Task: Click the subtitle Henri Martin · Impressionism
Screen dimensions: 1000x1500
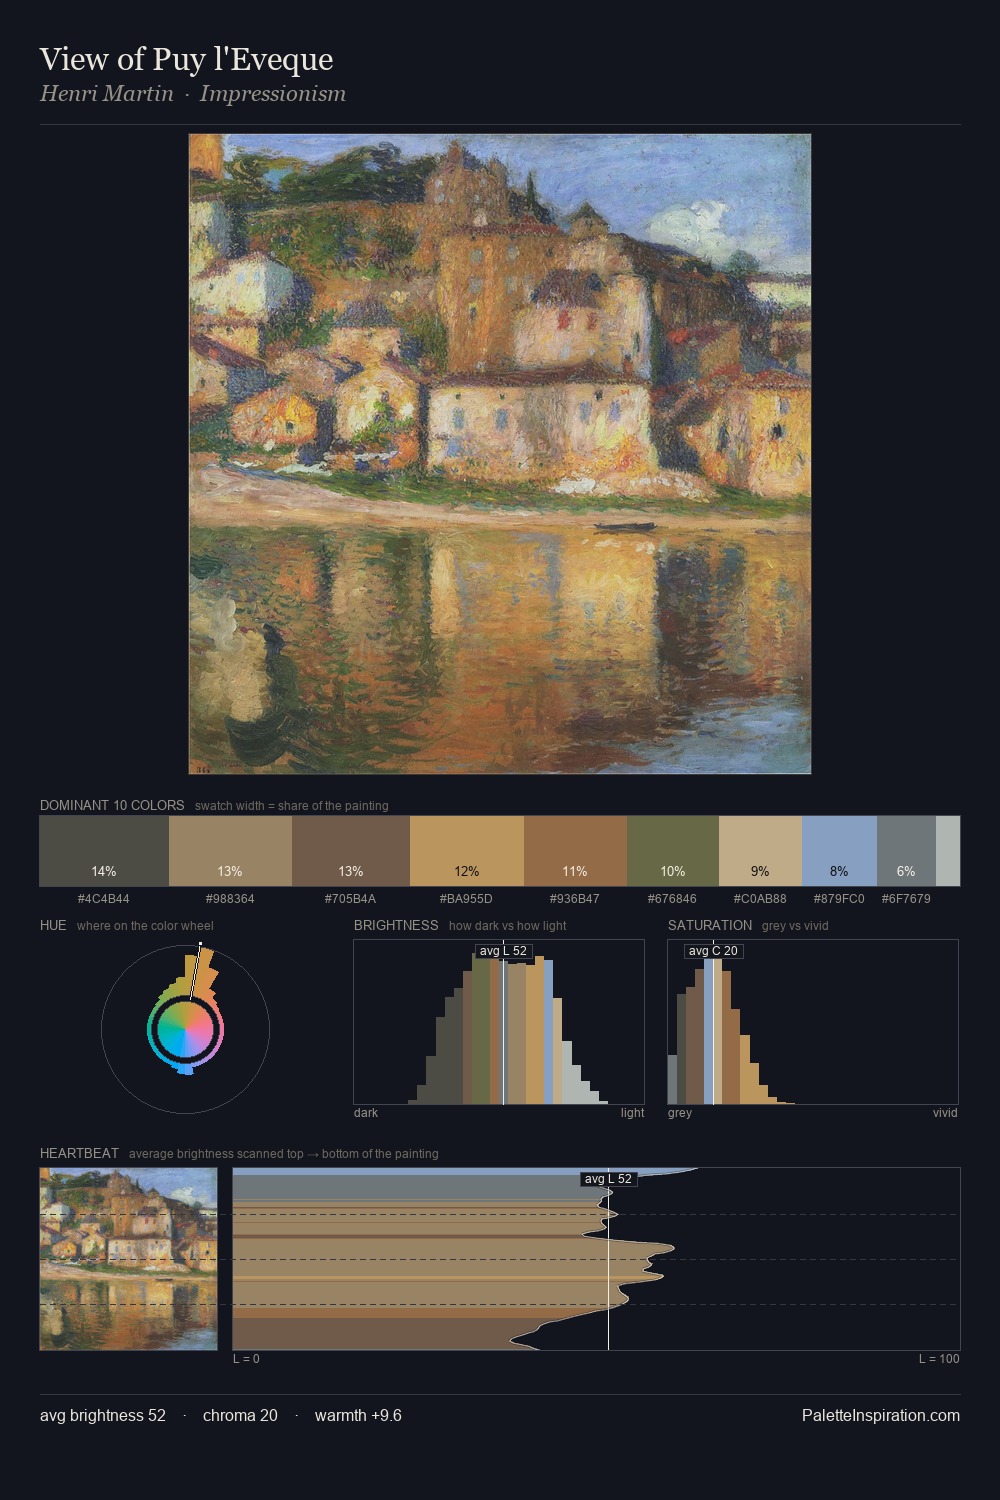Action: point(193,94)
